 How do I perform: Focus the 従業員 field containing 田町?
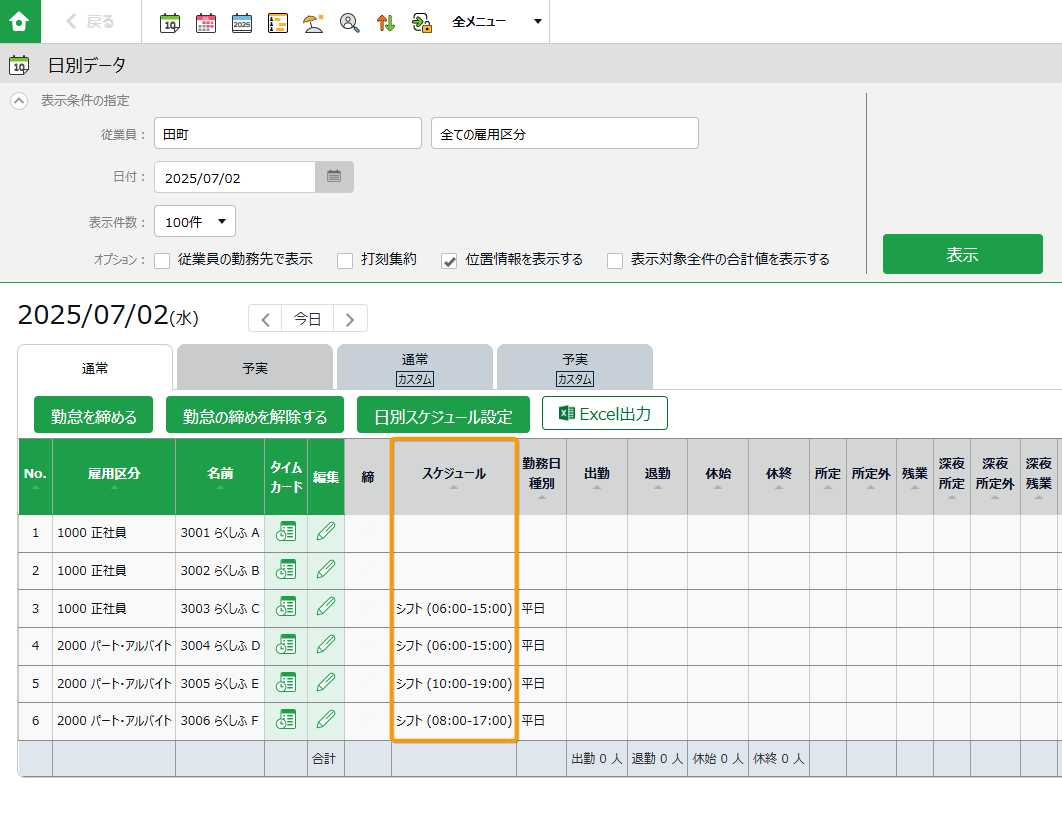(x=288, y=133)
